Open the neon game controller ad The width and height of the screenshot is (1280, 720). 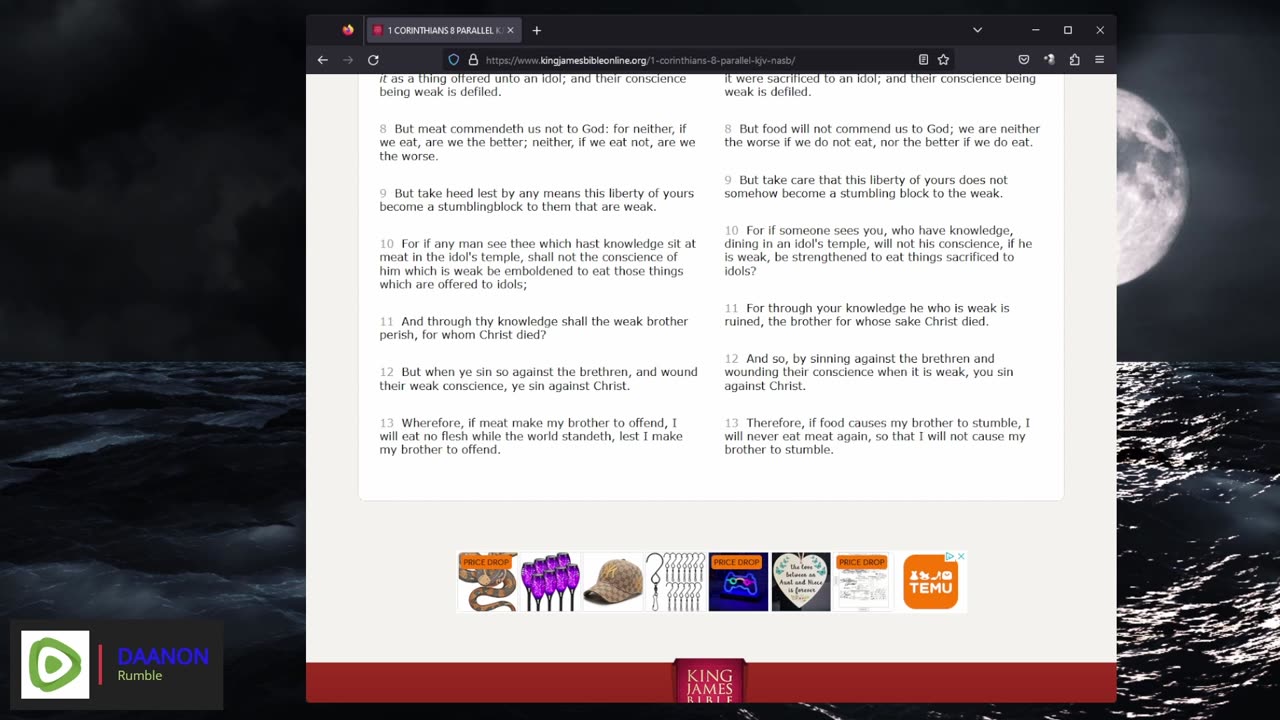(x=738, y=581)
